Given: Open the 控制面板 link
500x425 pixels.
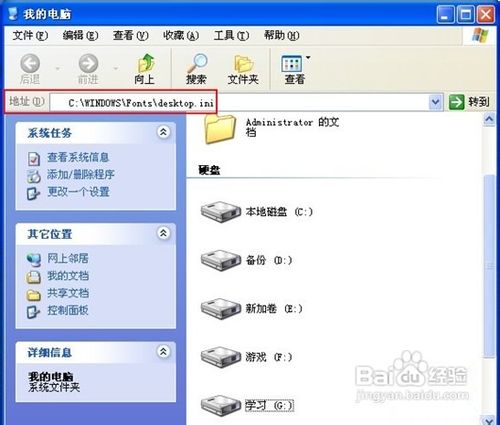Looking at the screenshot, I should [x=68, y=310].
